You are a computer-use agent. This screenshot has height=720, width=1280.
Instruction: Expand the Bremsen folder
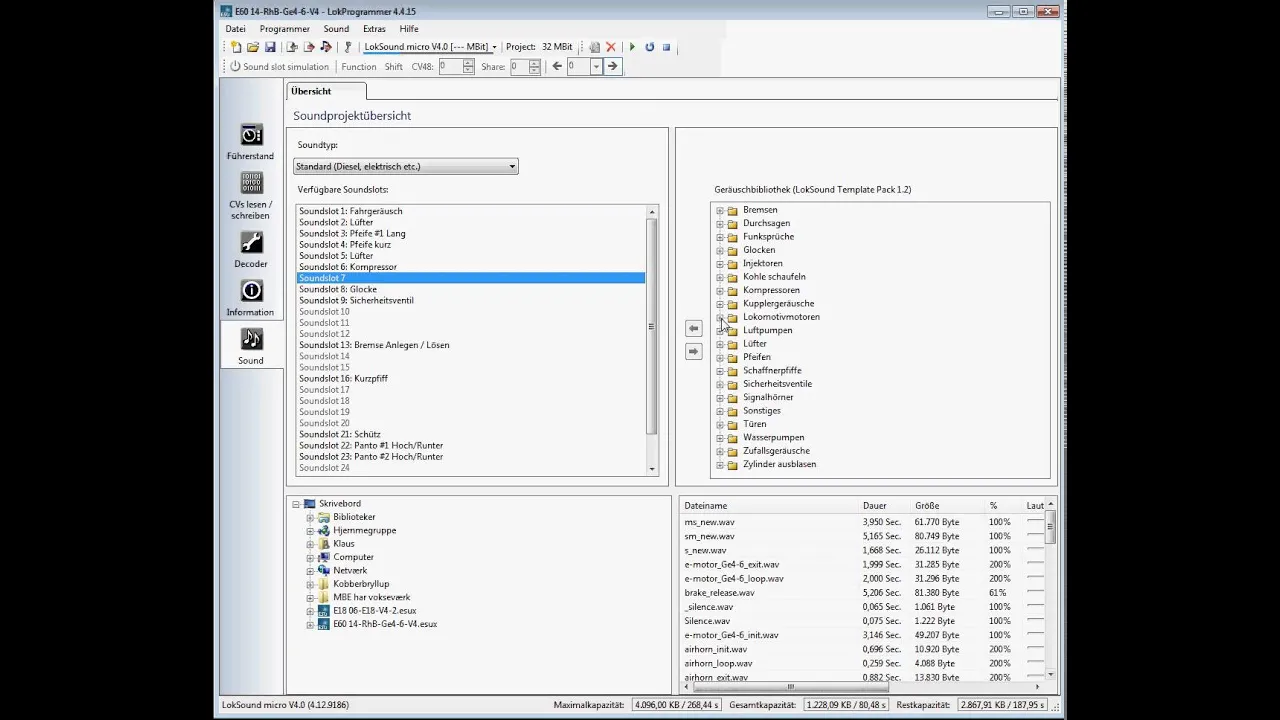(x=720, y=210)
